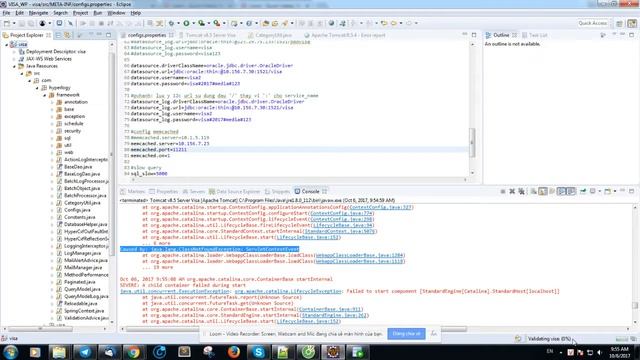
Task: Open Skype from the taskbar
Action: (x=258, y=352)
